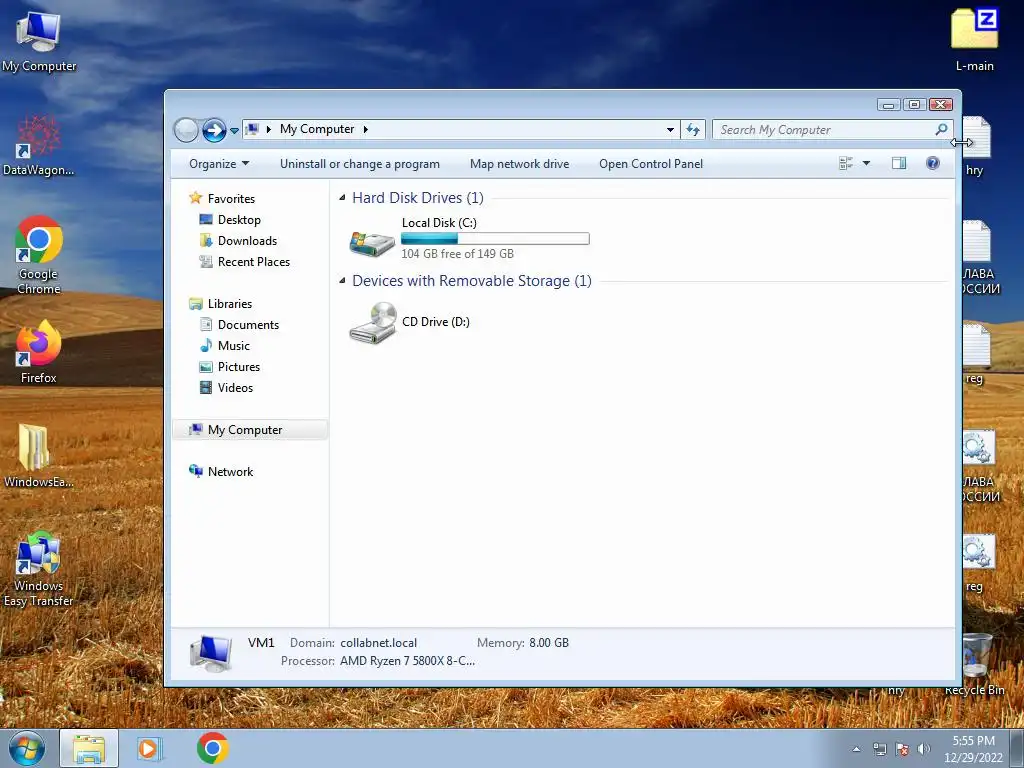Click Open Control Panel

(651, 164)
